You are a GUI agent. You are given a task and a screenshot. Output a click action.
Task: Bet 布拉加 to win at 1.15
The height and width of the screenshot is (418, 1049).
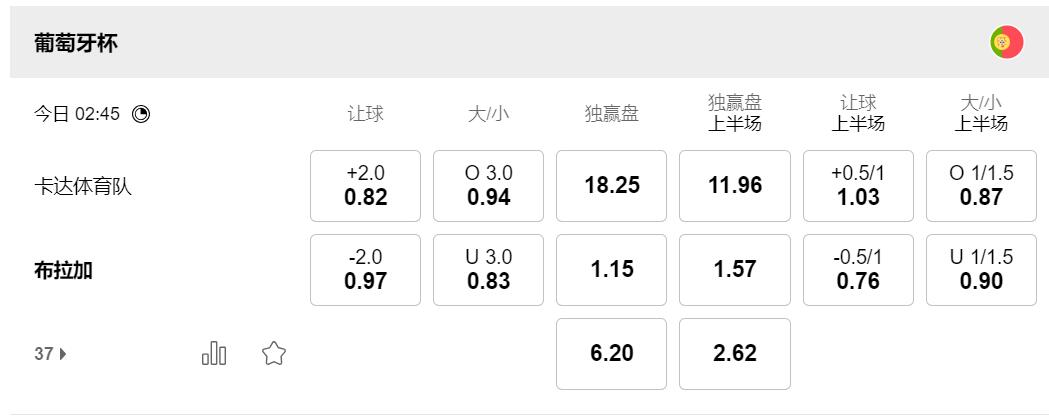tap(611, 270)
